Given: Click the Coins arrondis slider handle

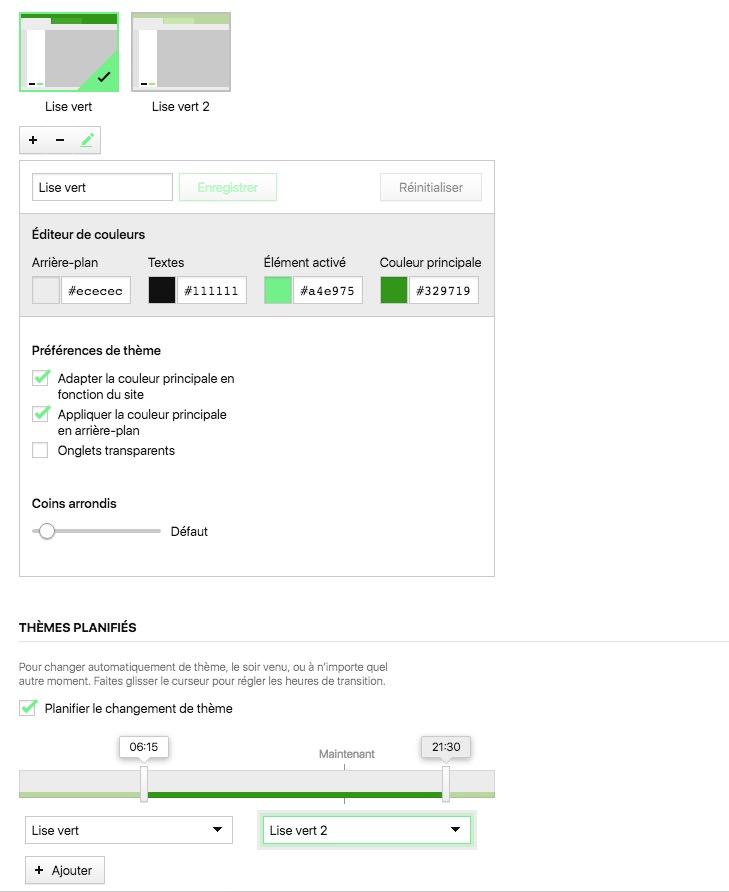Looking at the screenshot, I should 46,531.
